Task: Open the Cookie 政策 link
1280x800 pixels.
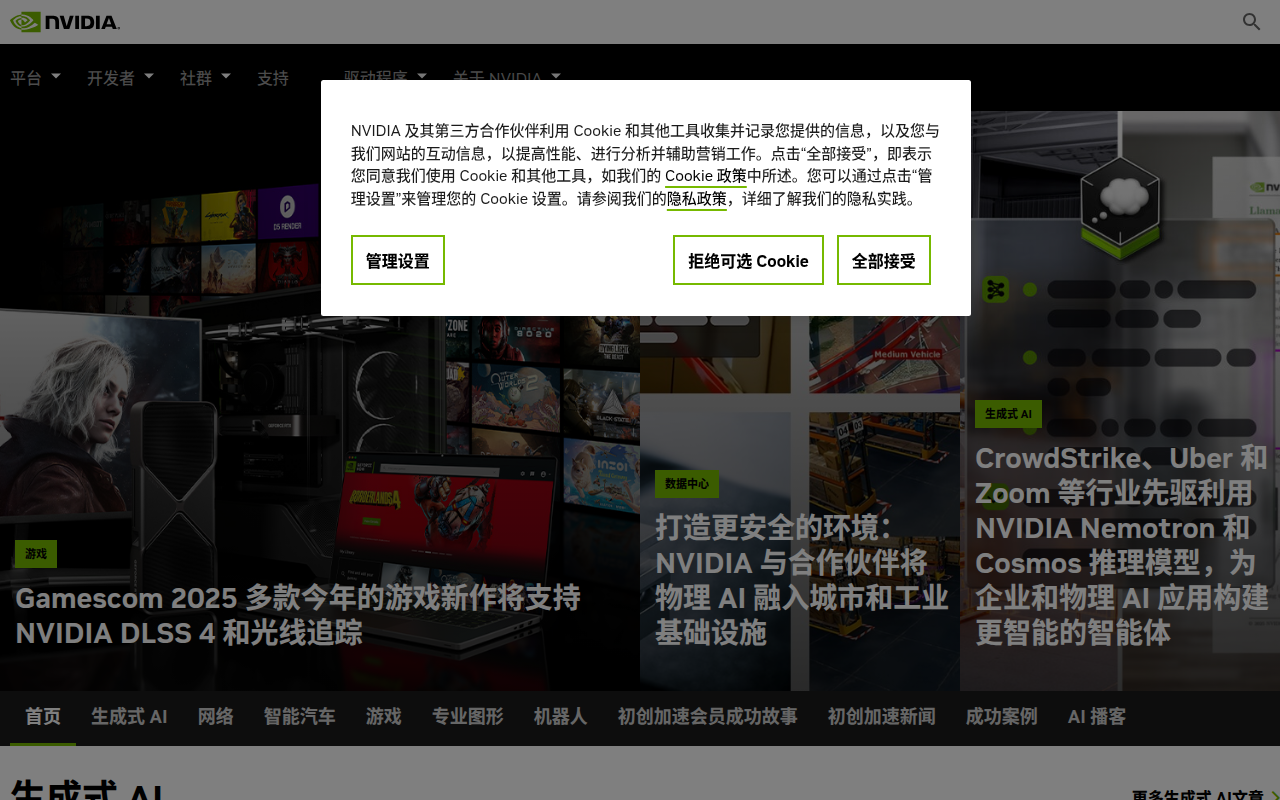Action: coord(706,176)
